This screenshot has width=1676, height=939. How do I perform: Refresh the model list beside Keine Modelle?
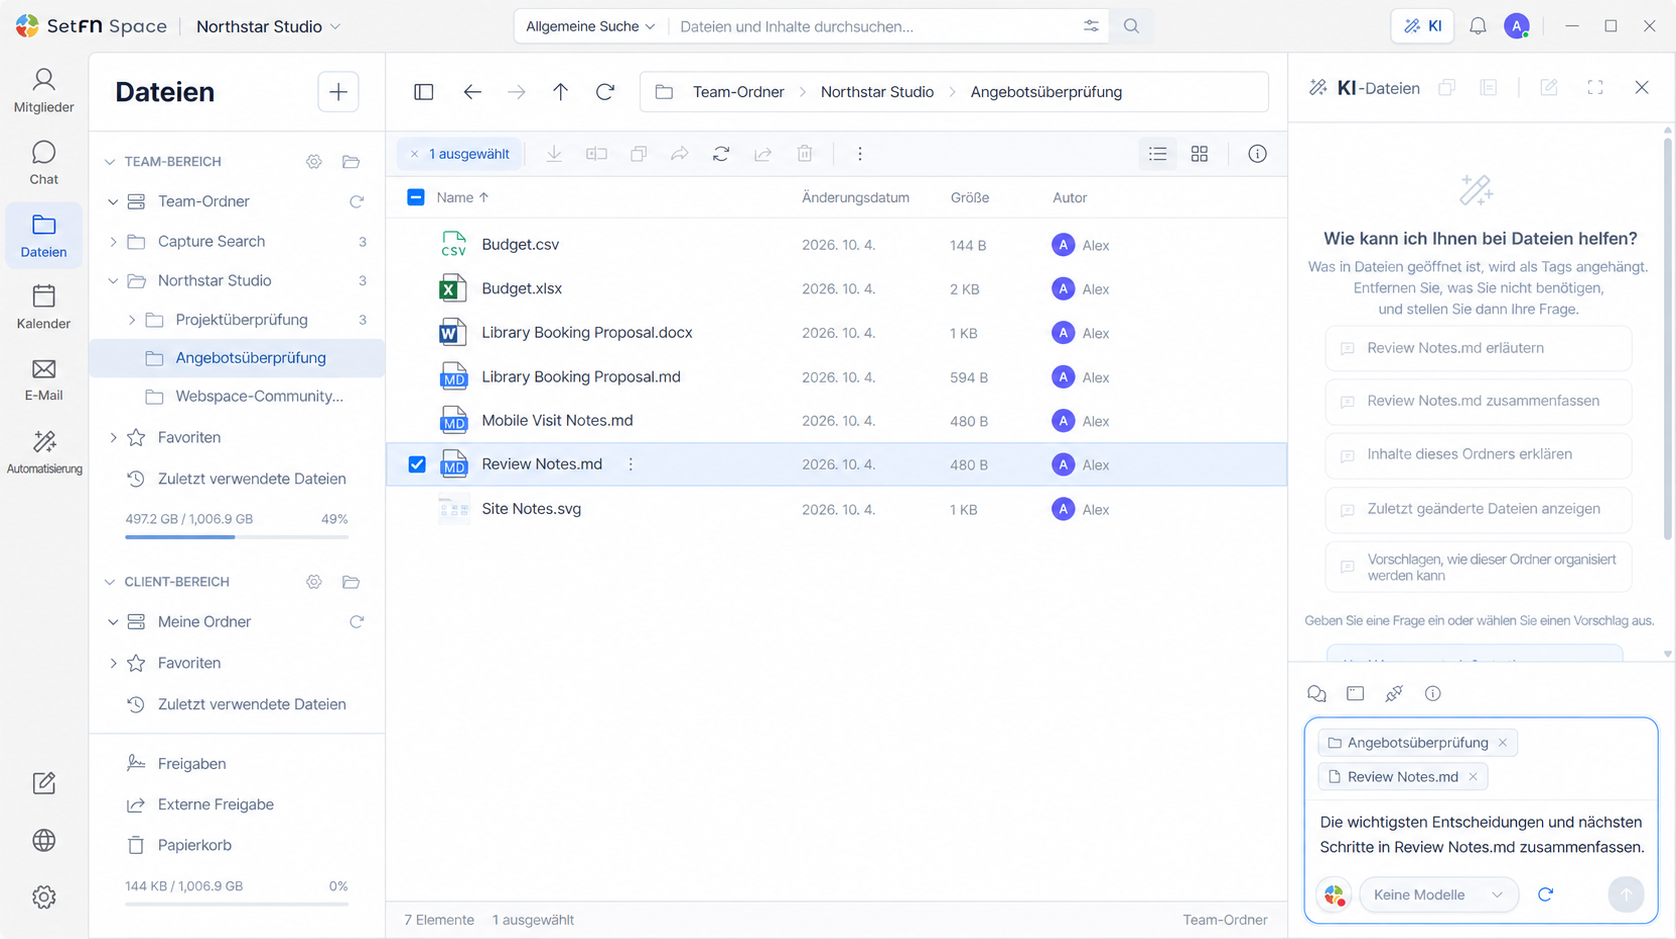[1545, 895]
